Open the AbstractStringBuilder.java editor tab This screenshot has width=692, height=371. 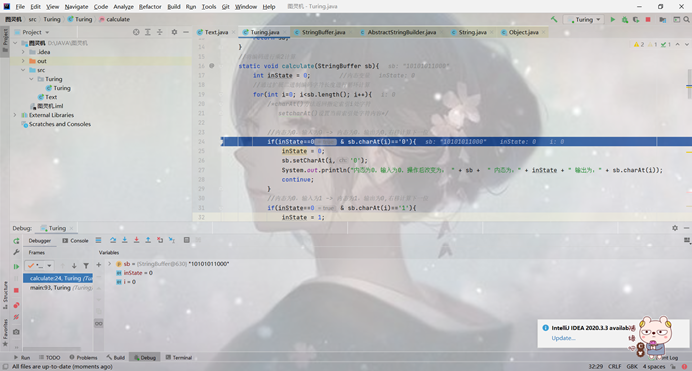402,32
